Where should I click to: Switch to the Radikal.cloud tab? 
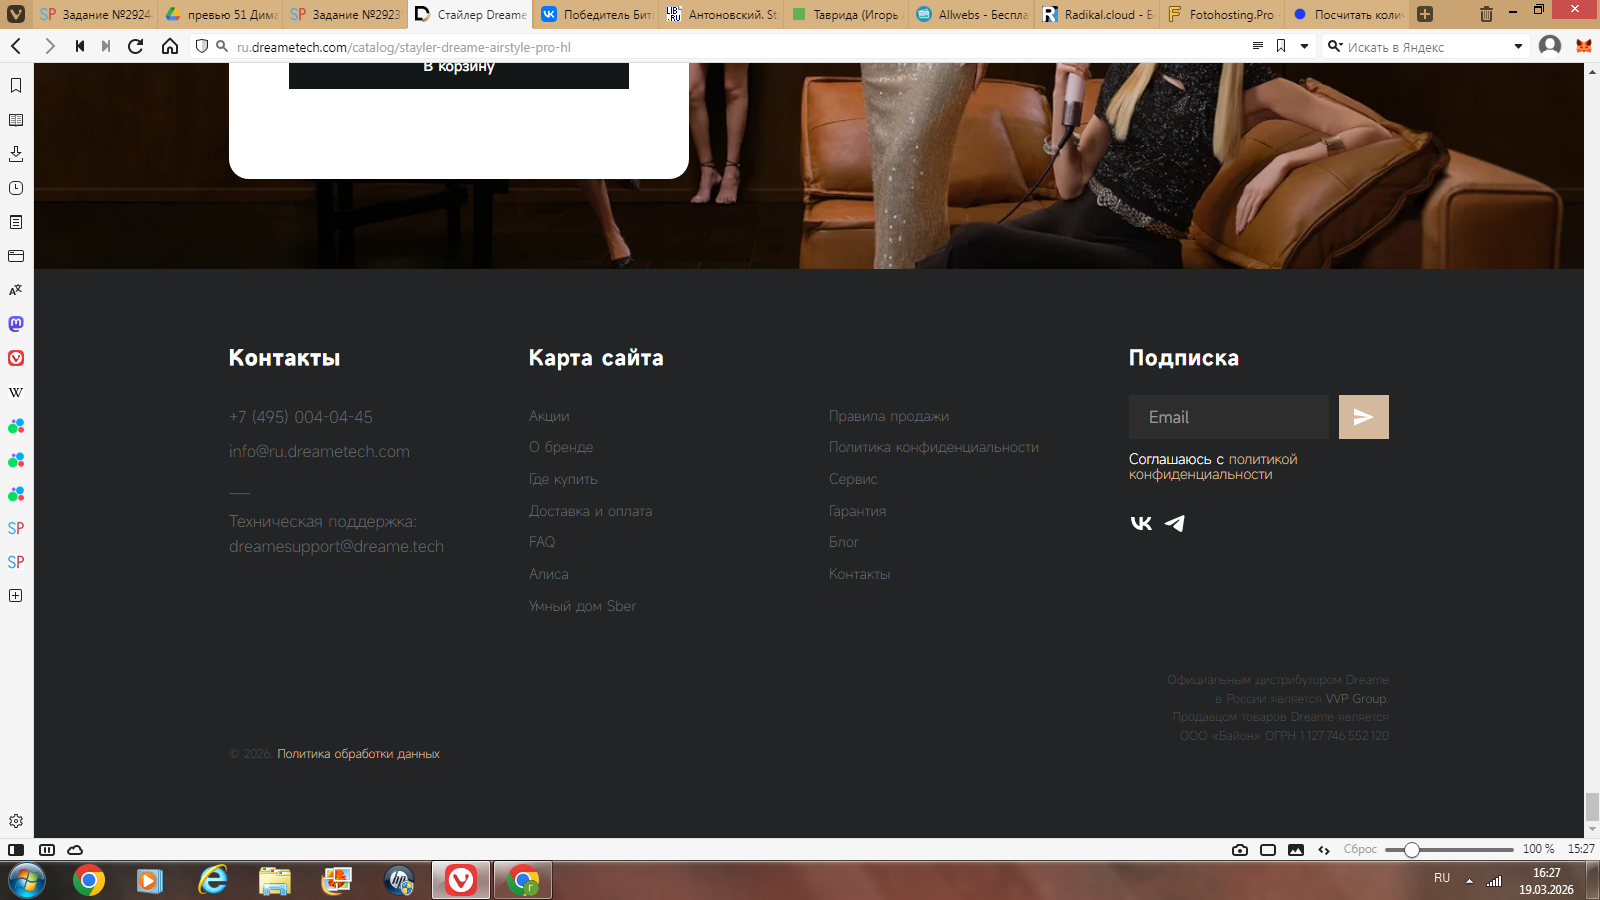pyautogui.click(x=1097, y=14)
